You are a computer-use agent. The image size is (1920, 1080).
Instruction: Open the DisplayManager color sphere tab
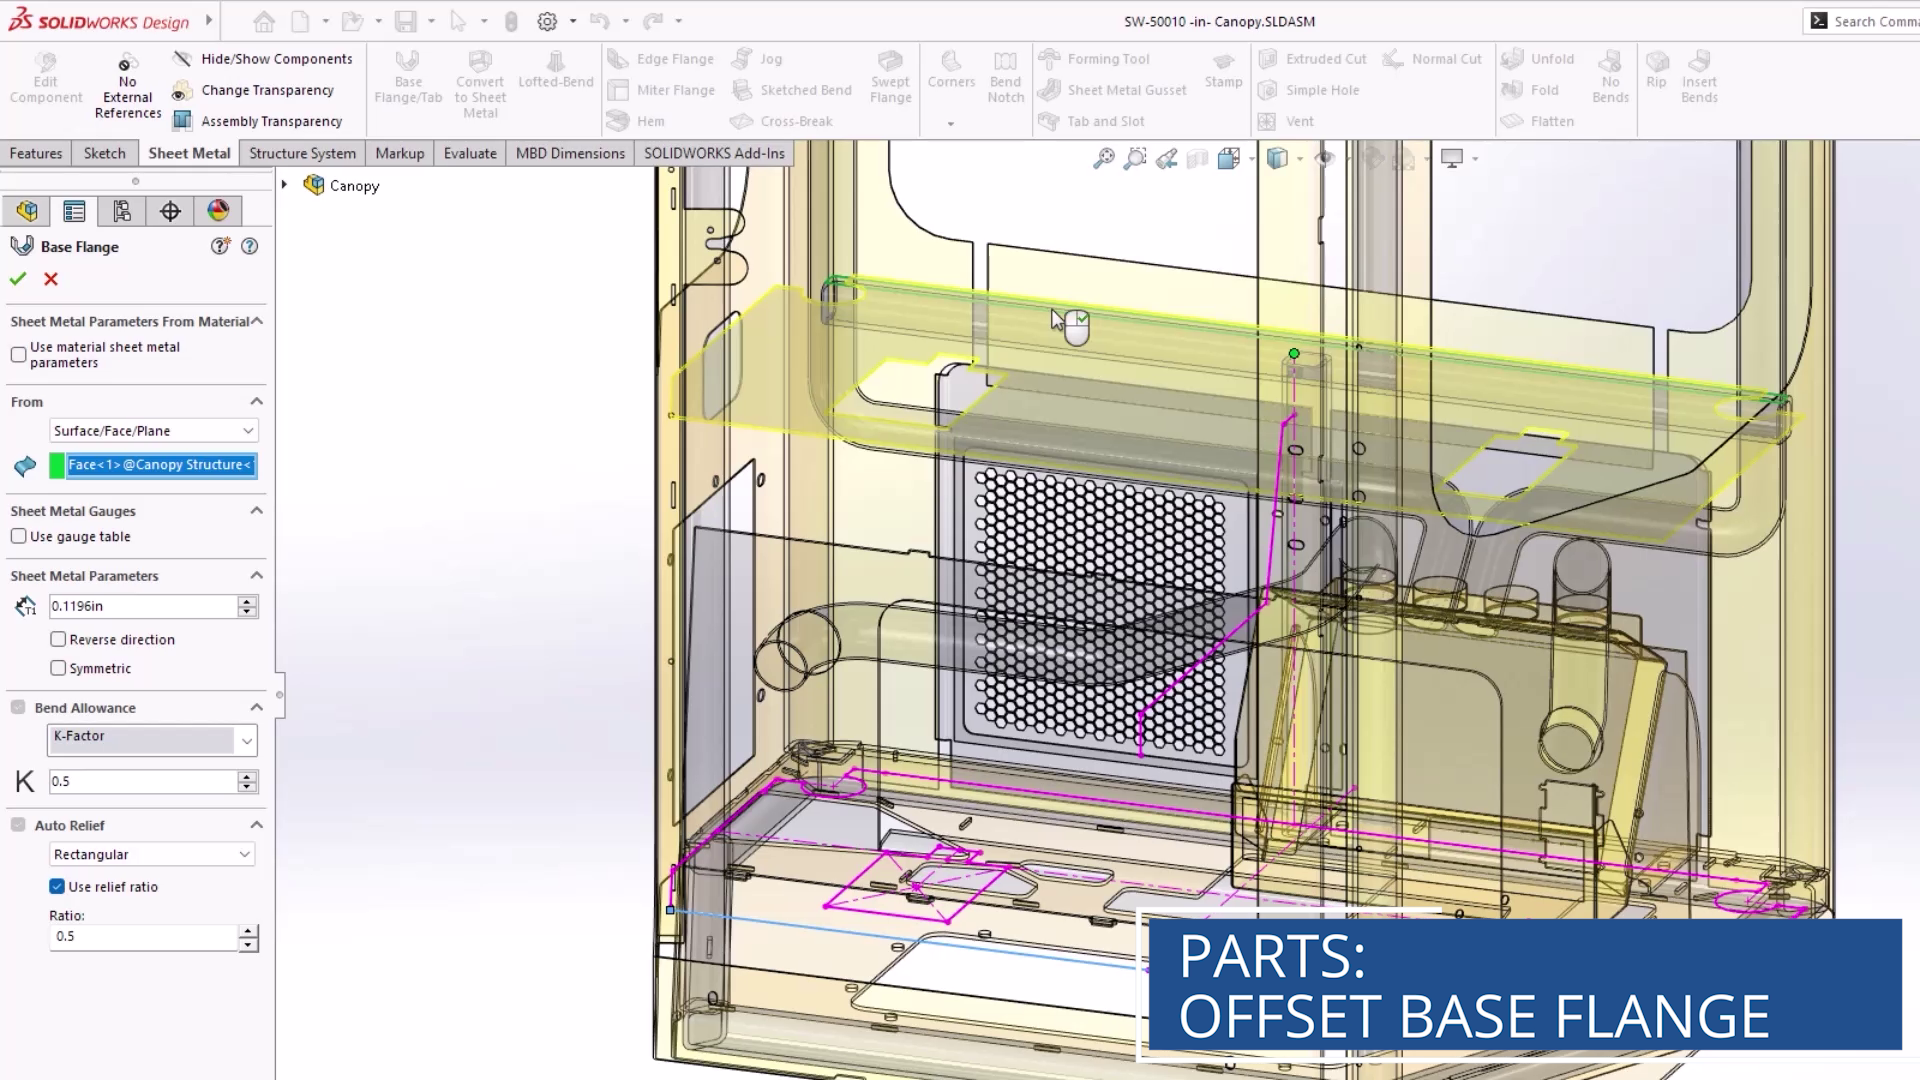point(218,211)
